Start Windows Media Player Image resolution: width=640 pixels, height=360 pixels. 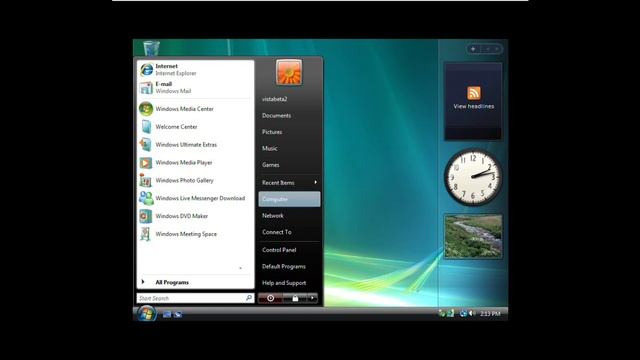pyautogui.click(x=195, y=162)
